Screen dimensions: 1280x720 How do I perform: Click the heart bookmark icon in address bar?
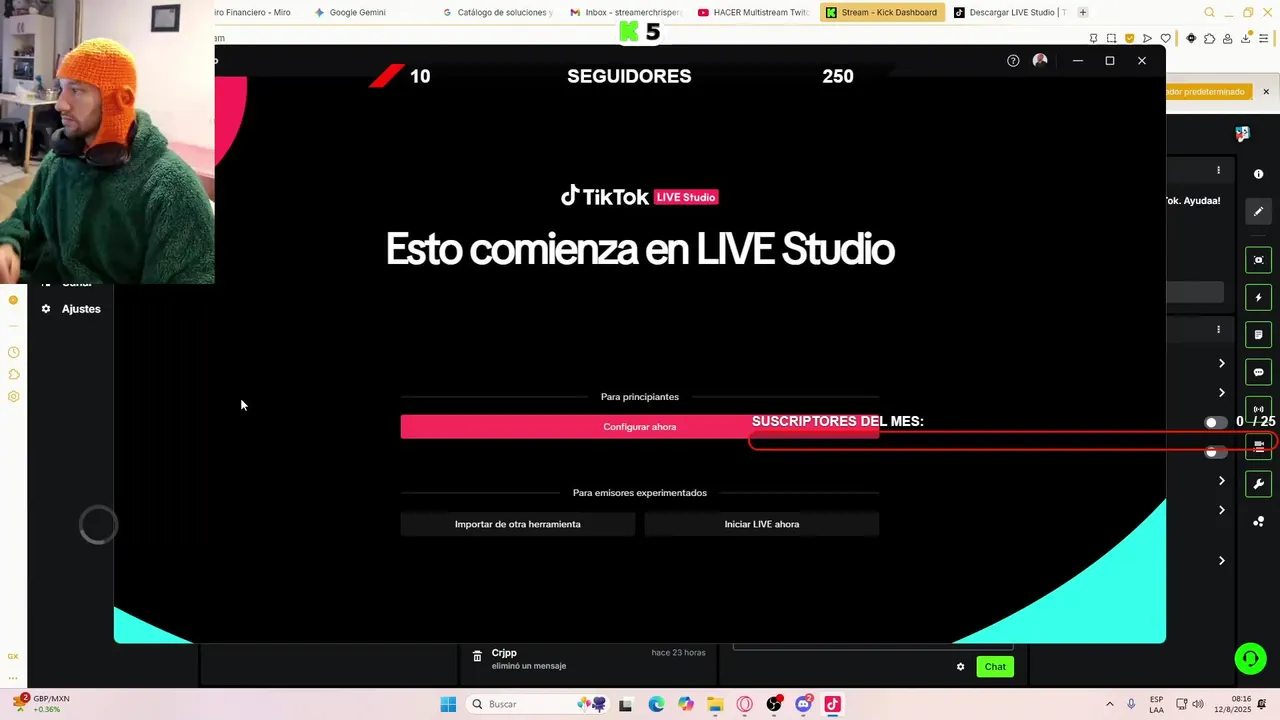(1165, 38)
